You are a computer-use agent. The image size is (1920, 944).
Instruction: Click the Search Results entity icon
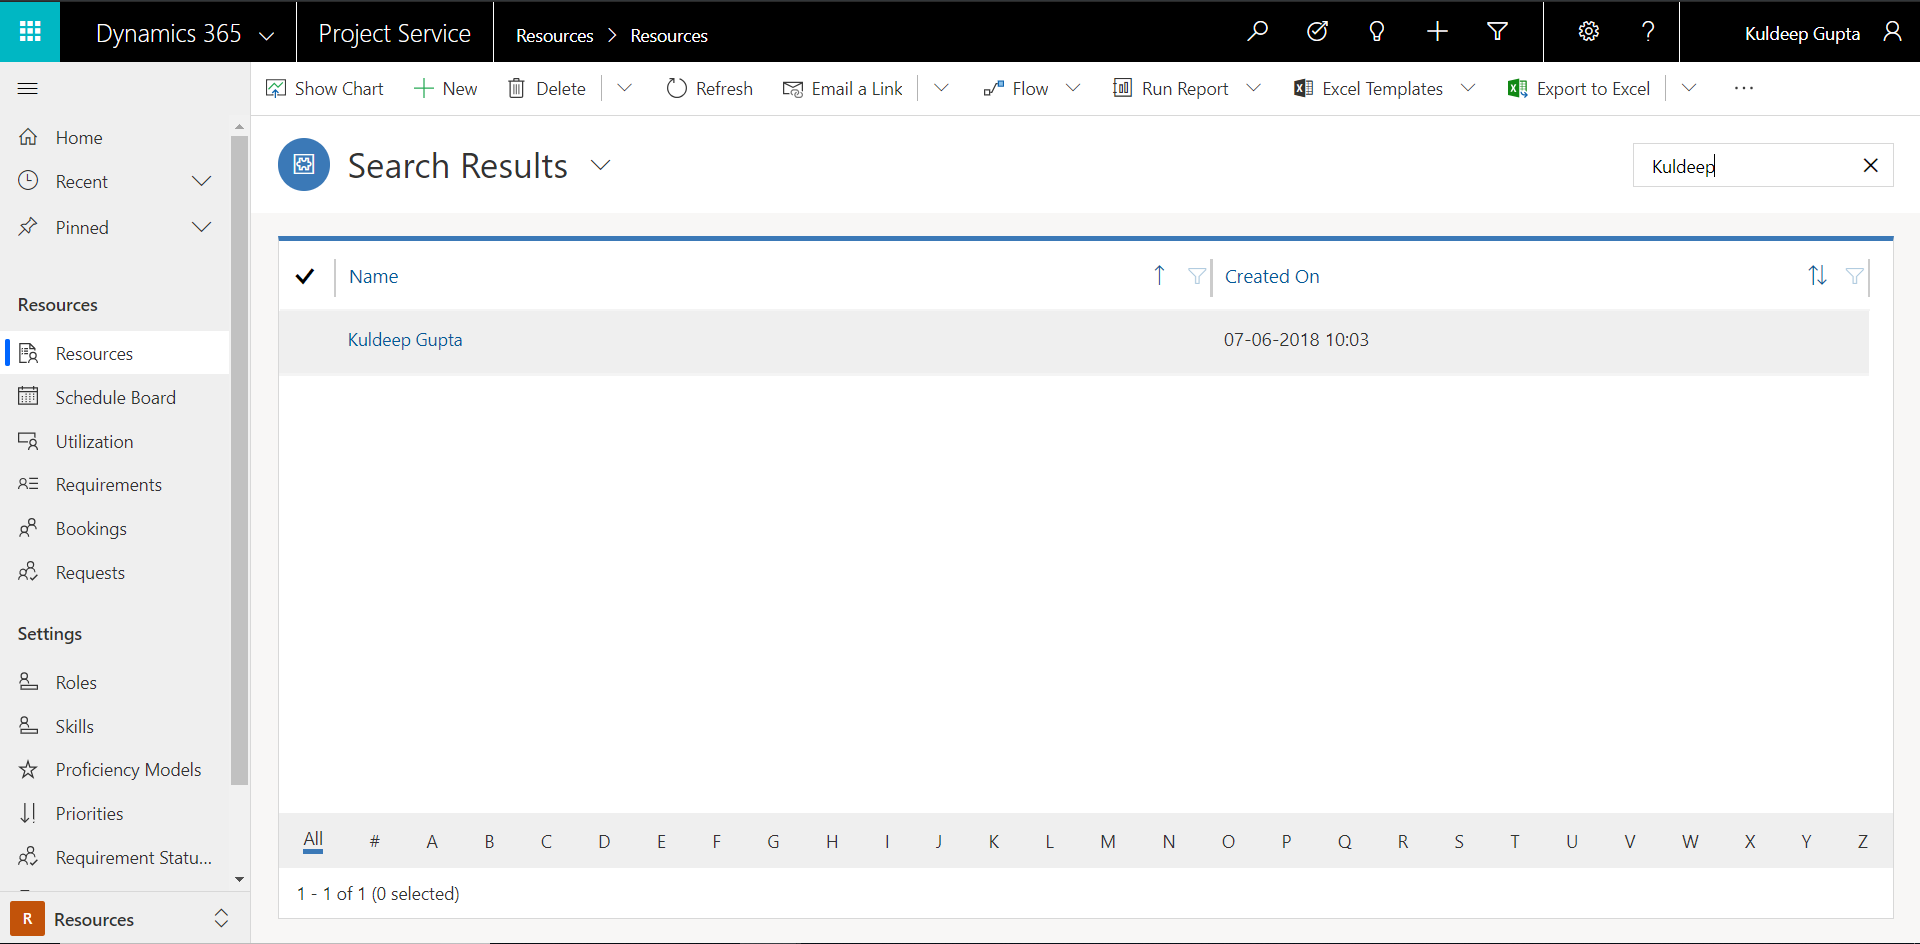coord(304,165)
